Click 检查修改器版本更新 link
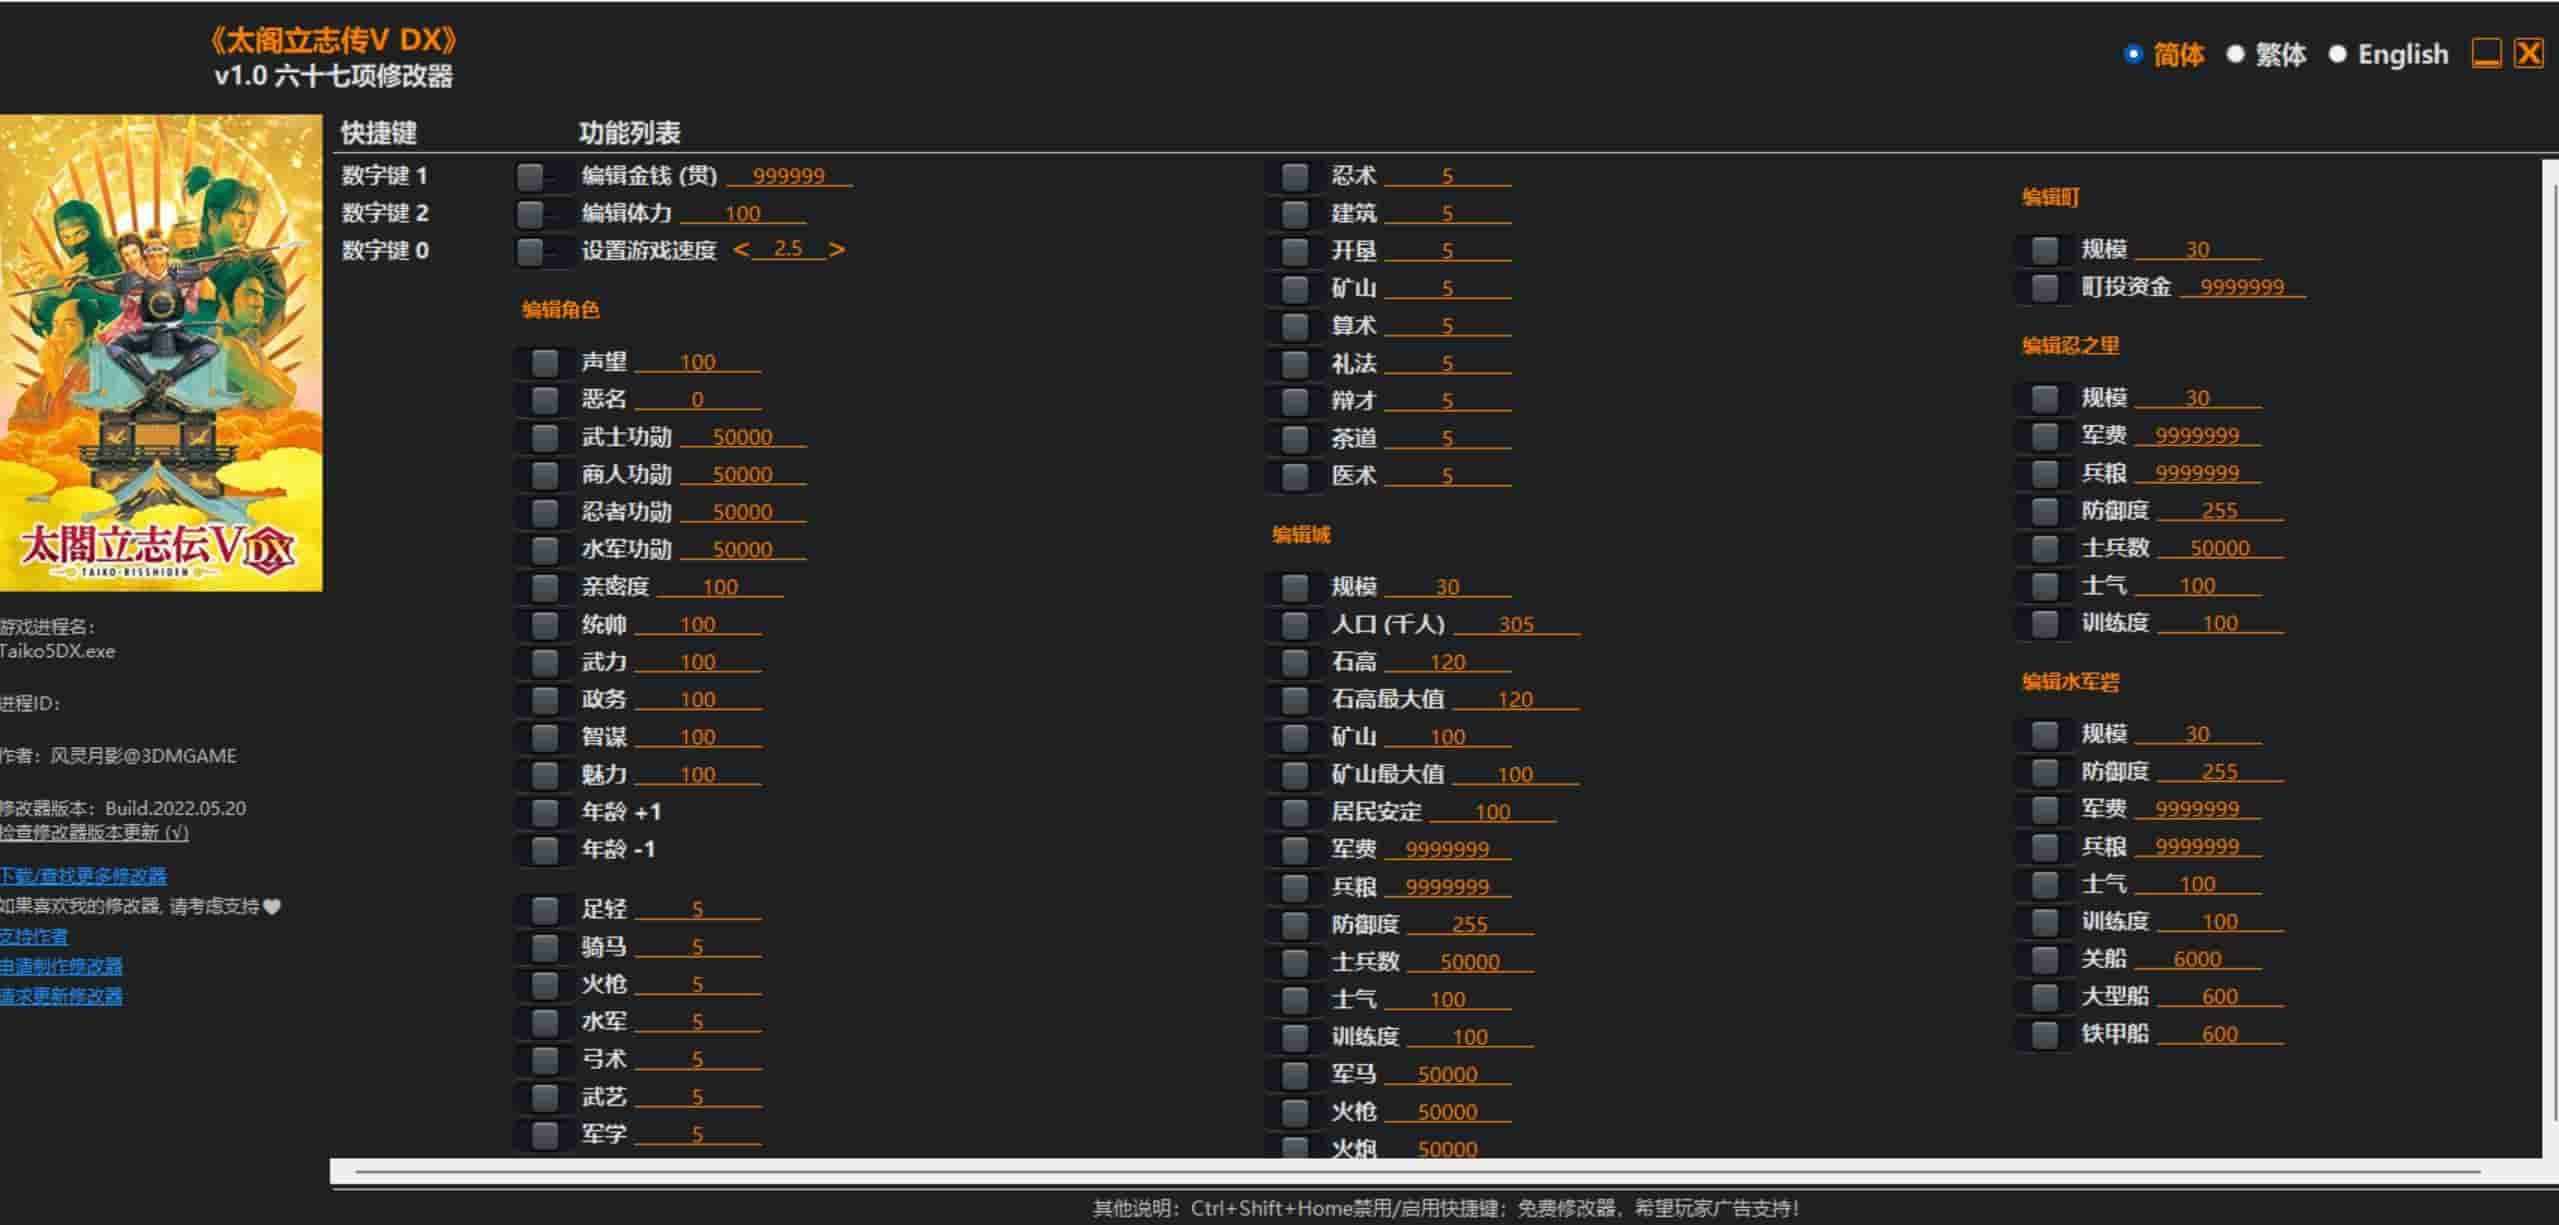The image size is (2559, 1225). click(x=94, y=833)
